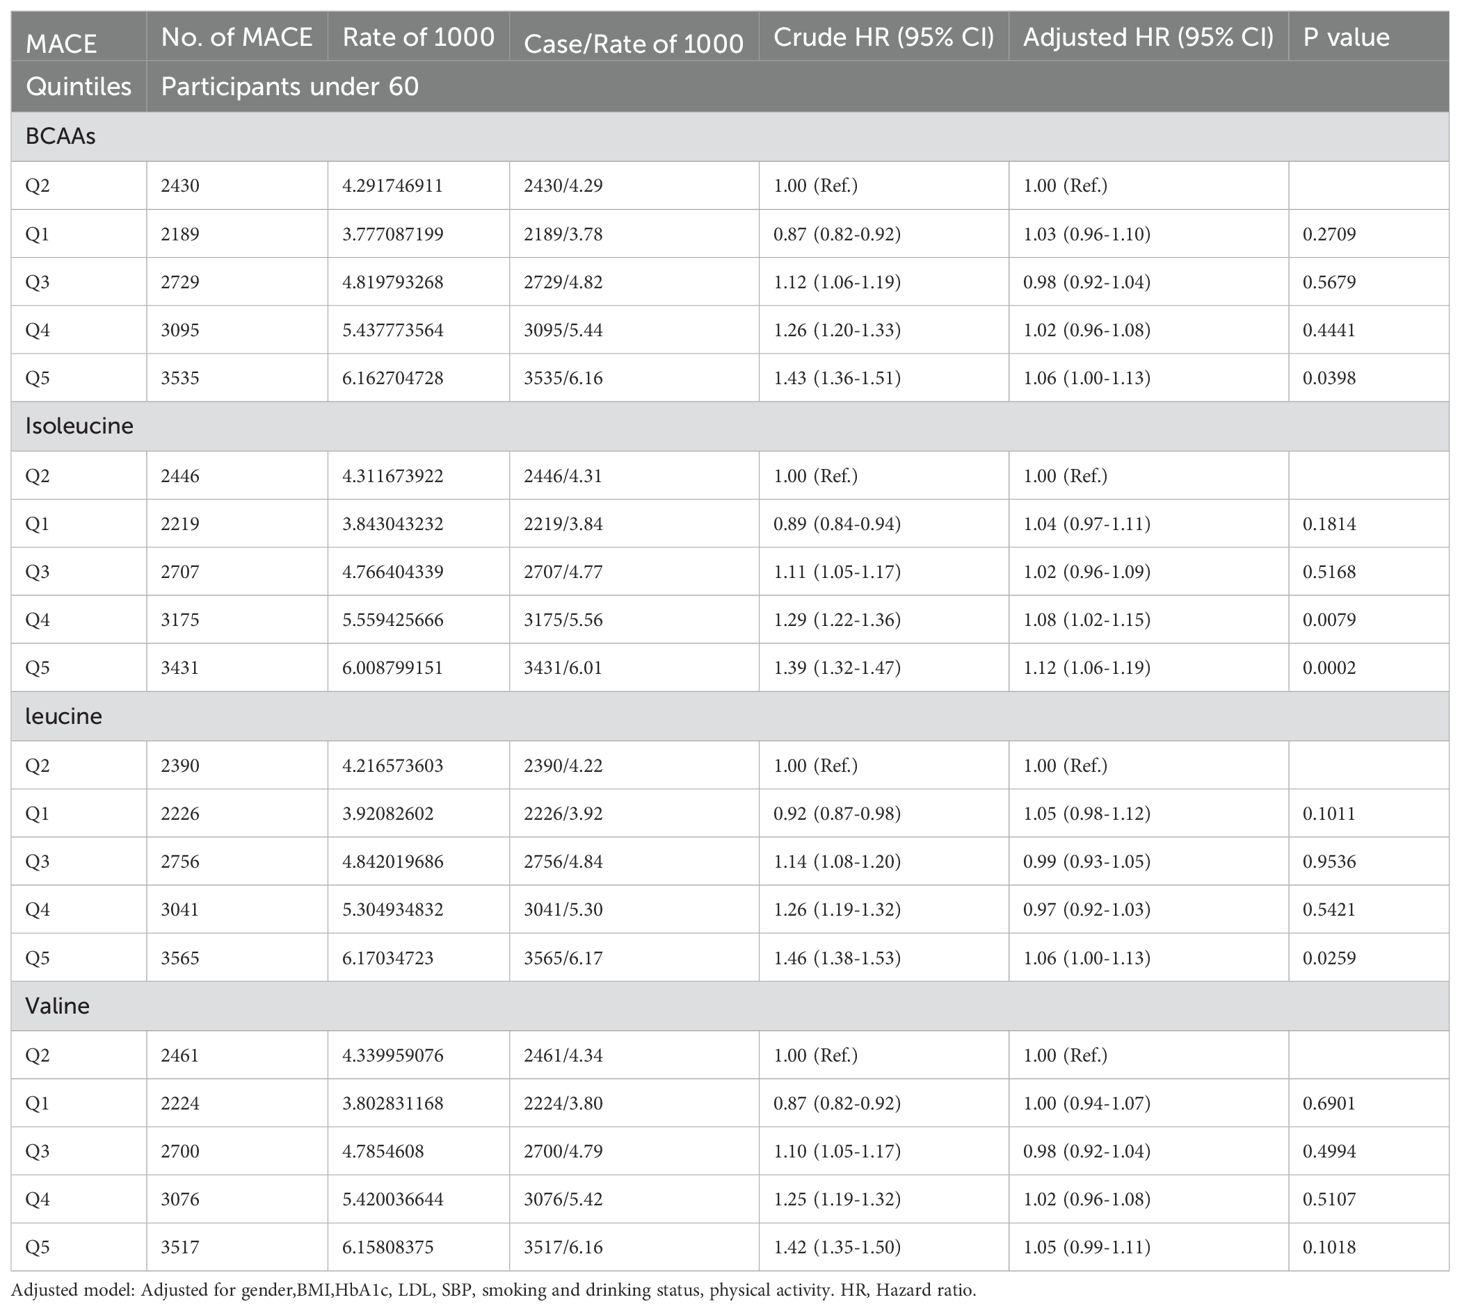Click rate value "4.339959076"
Image resolution: width=1460 pixels, height=1311 pixels.
click(393, 1056)
